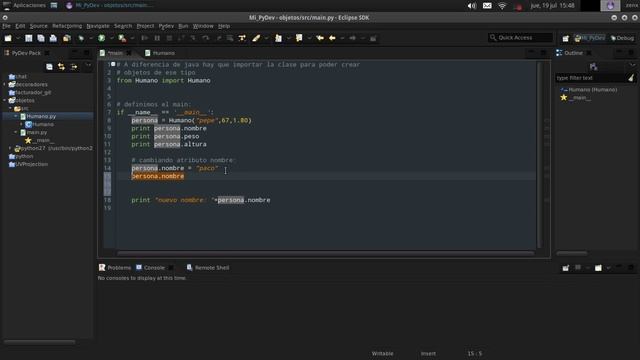Select Humano (Humano) in Outline
Screen dimensions: 640x360
pyautogui.click(x=589, y=89)
